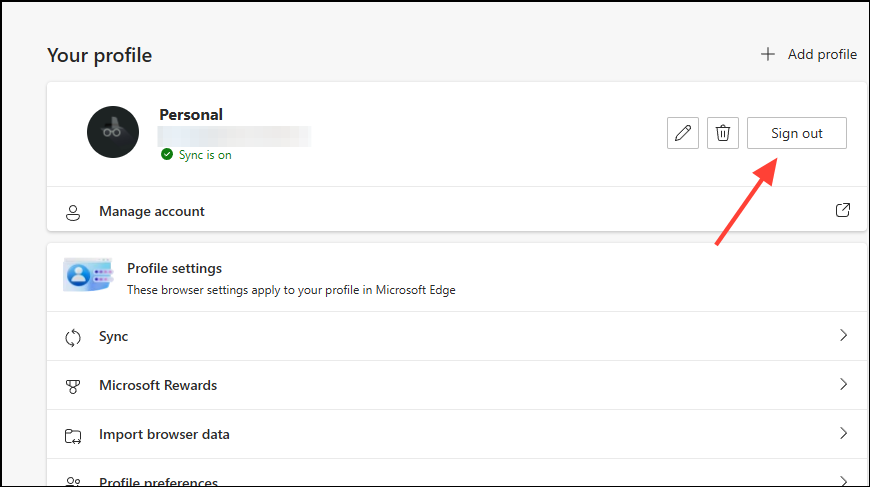870x487 pixels.
Task: Click the Microsoft Rewards trophy icon
Action: point(73,386)
